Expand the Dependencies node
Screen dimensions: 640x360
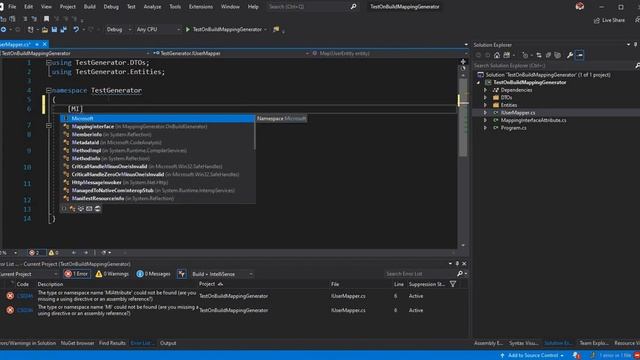point(485,90)
